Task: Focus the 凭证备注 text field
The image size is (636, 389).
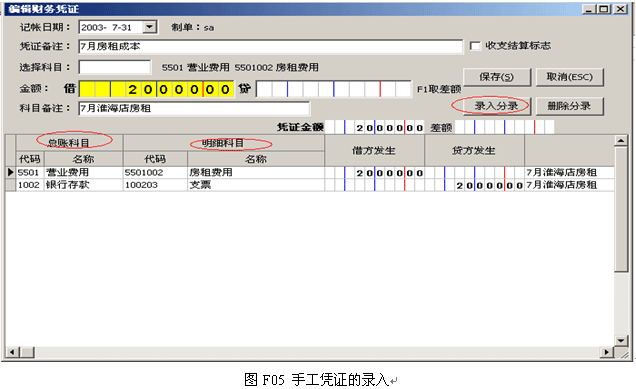Action: (271, 47)
